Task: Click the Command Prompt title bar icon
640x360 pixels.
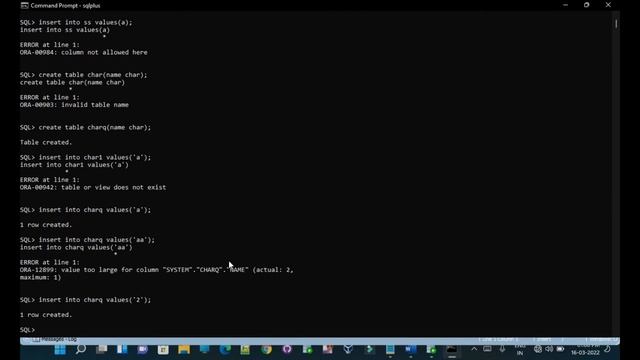Action: (24, 5)
